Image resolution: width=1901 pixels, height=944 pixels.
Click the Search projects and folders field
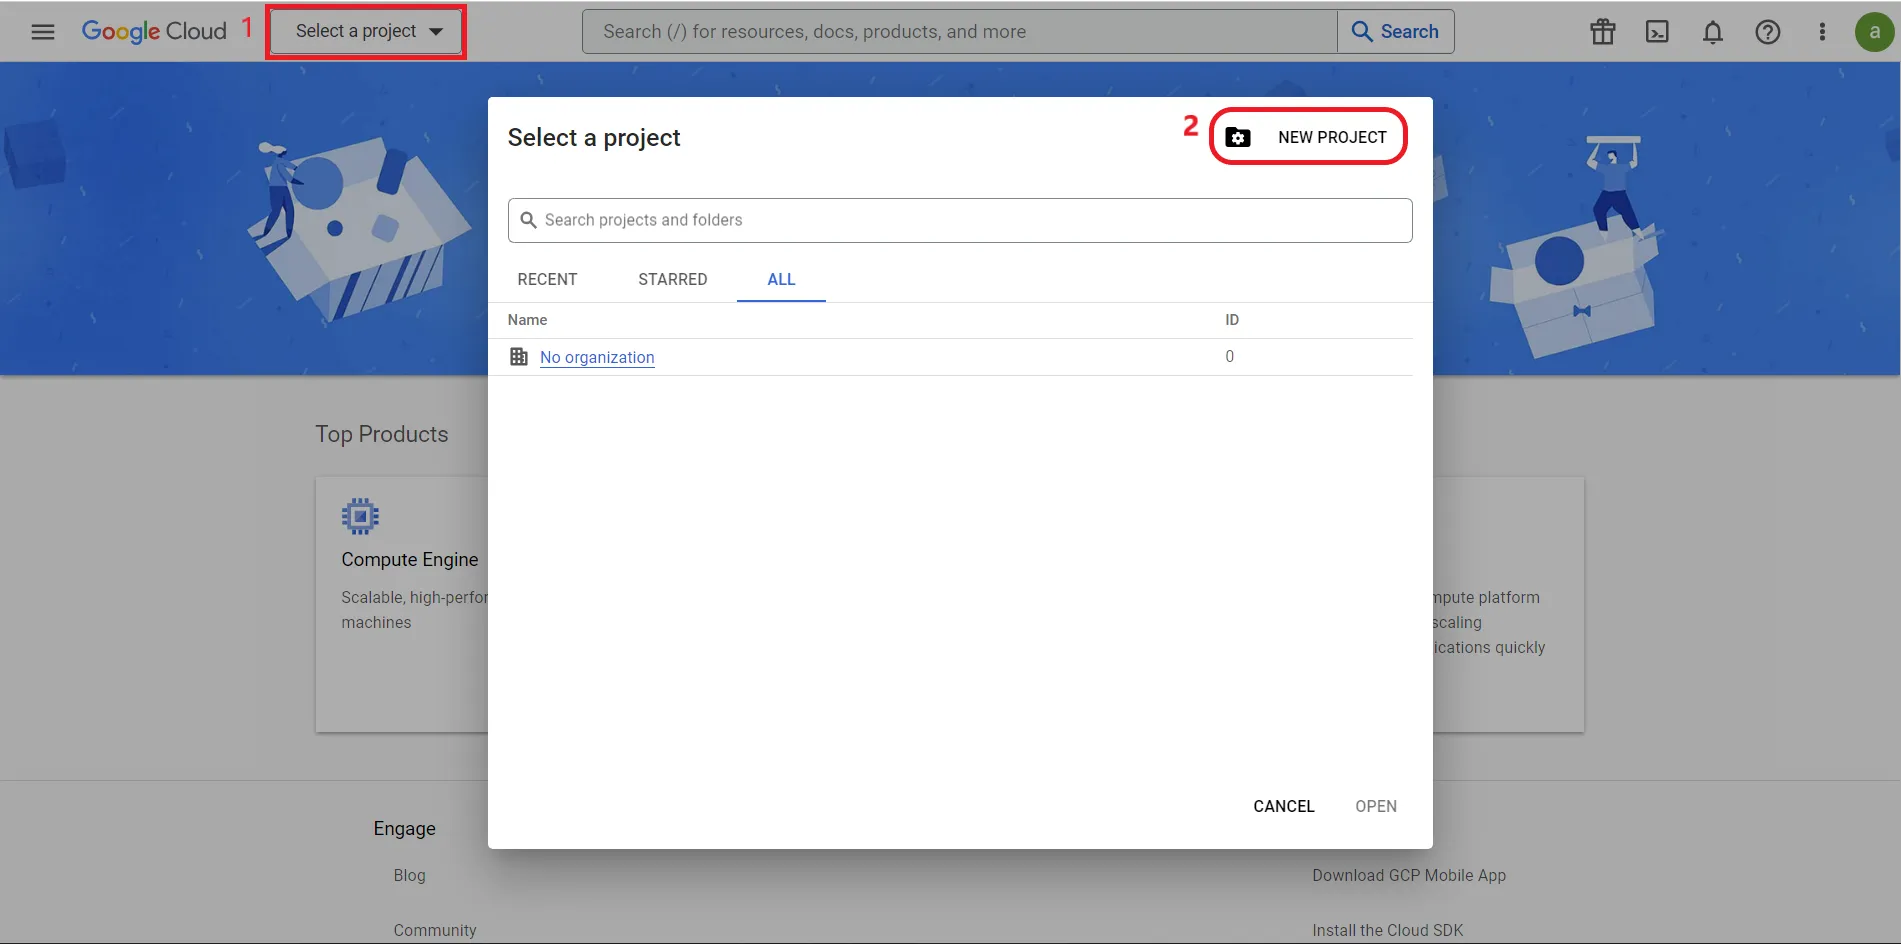tap(960, 220)
